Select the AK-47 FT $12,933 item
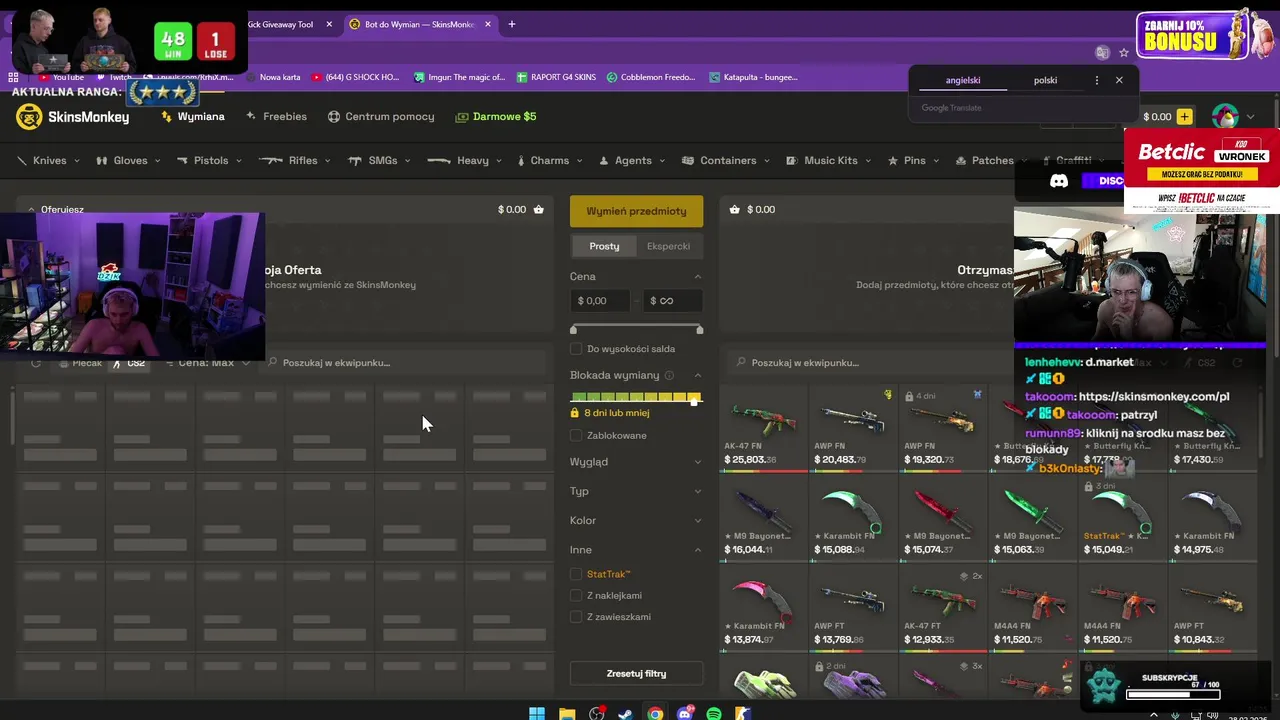The width and height of the screenshot is (1280, 720). 943,608
